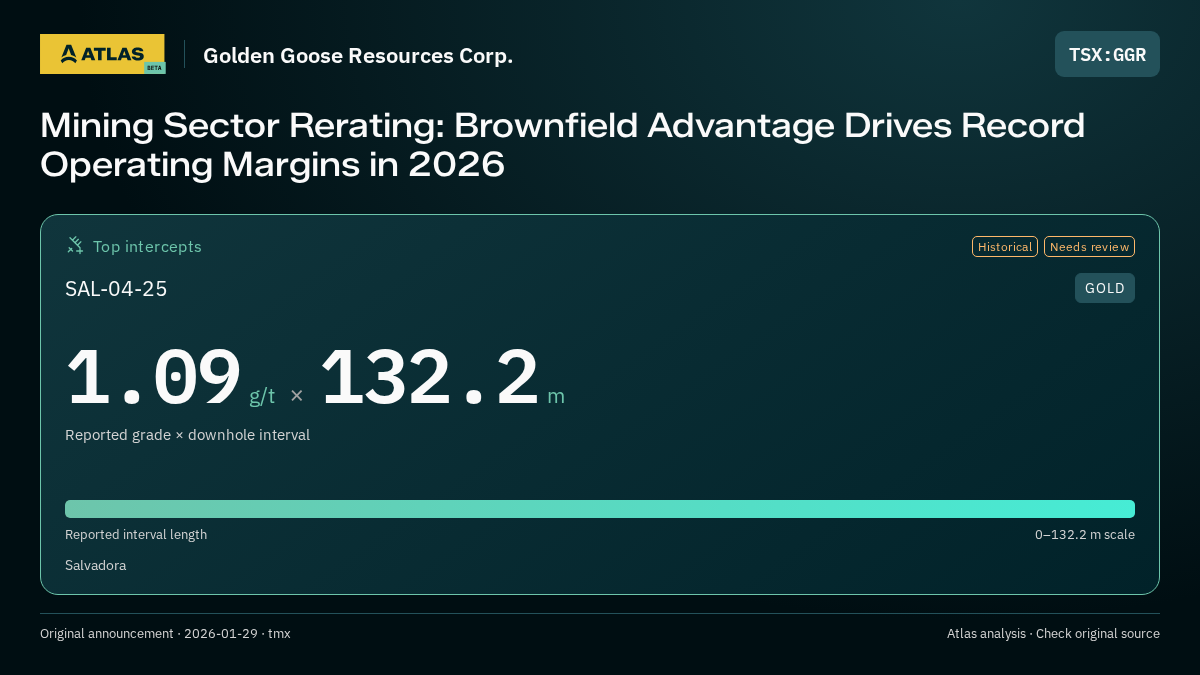Select Reported grade × downhole interval caption
The width and height of the screenshot is (1200, 675).
point(187,435)
